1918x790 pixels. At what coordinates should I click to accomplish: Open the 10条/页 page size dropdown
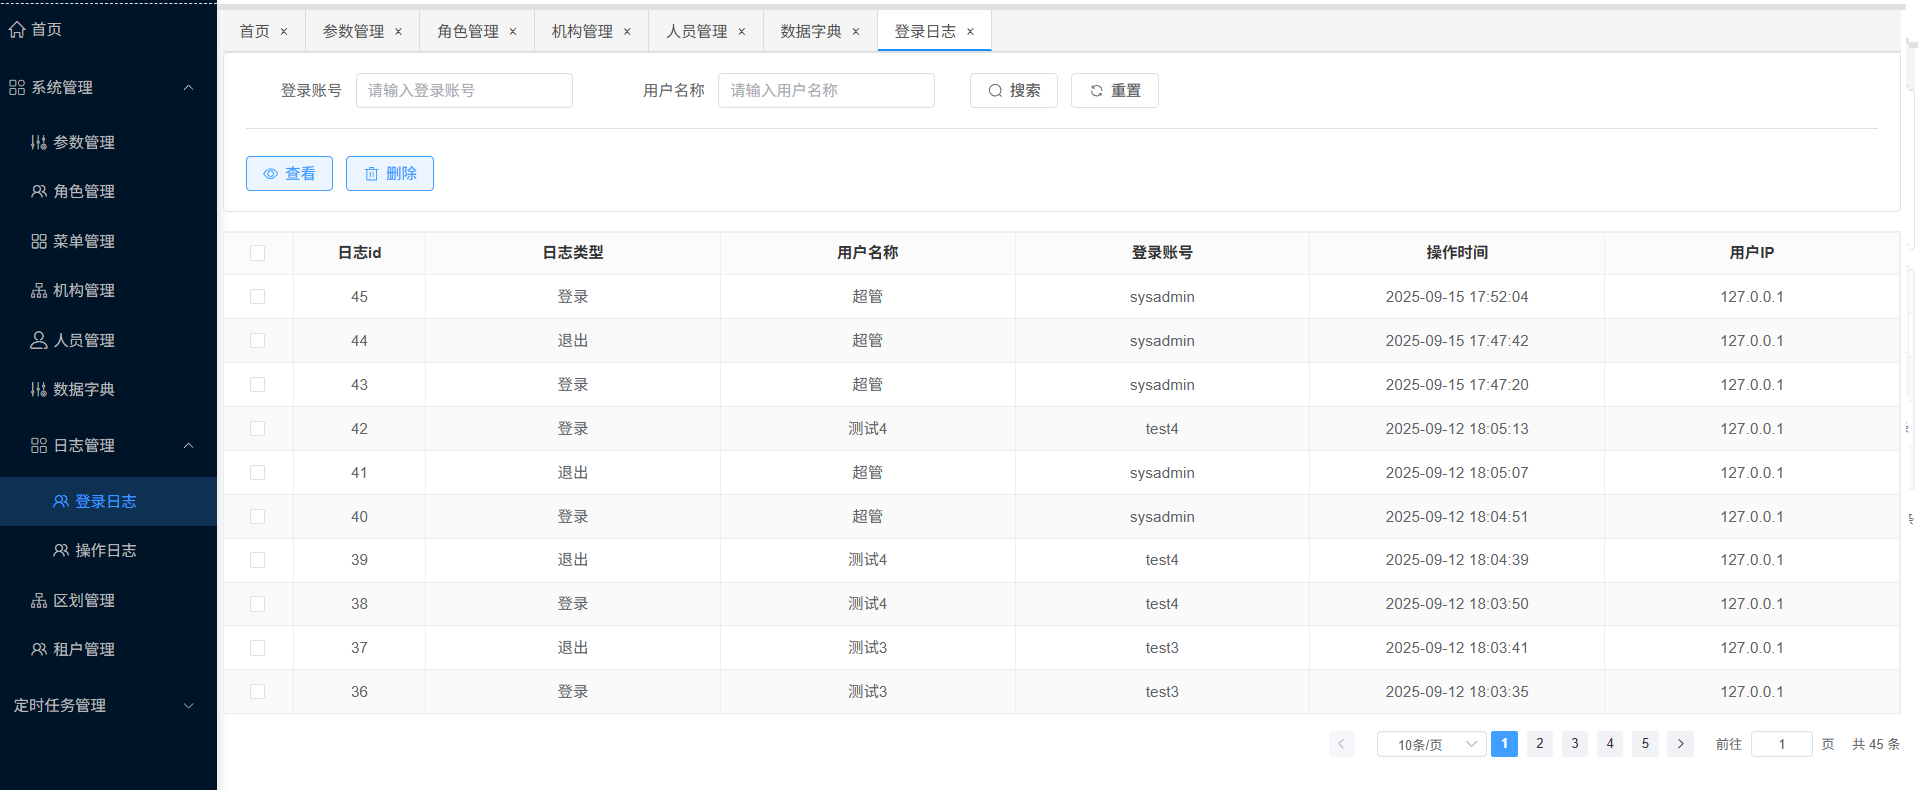pyautogui.click(x=1431, y=744)
